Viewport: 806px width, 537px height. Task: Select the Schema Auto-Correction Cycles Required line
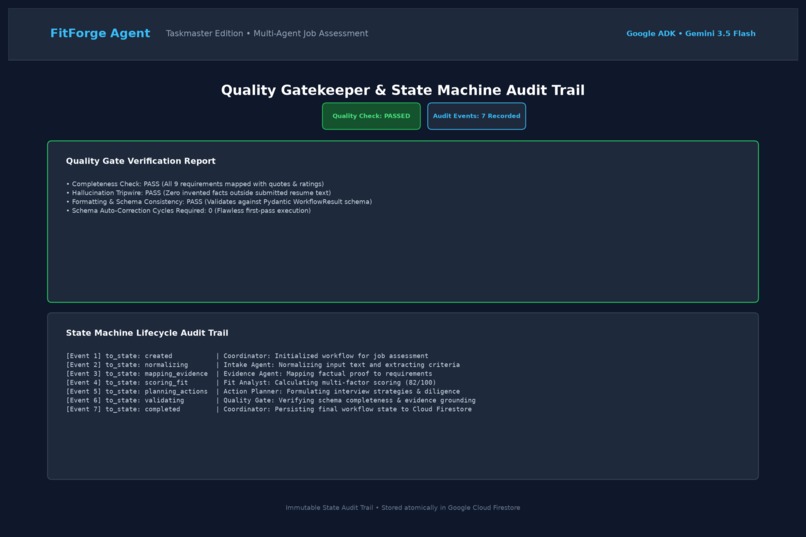188,211
